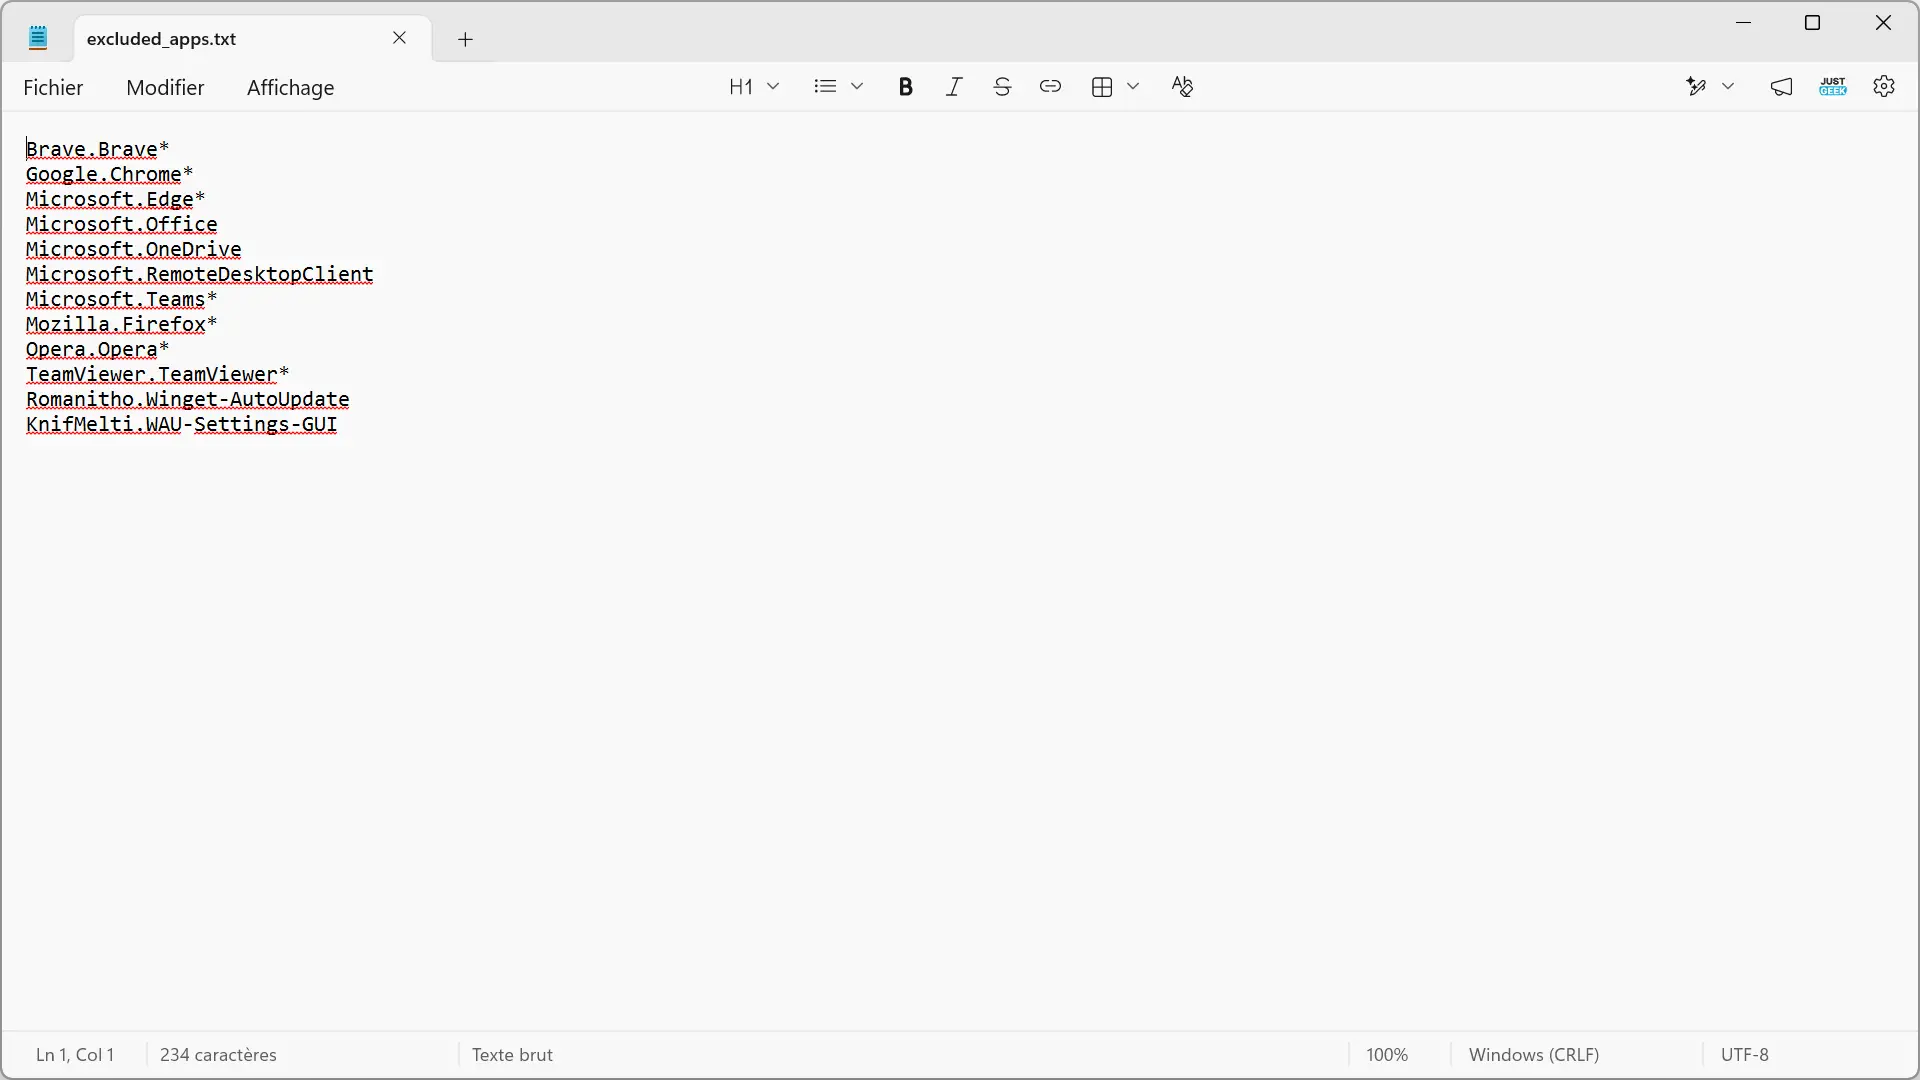
Task: Click the Microsoft.Office line
Action: pos(121,224)
